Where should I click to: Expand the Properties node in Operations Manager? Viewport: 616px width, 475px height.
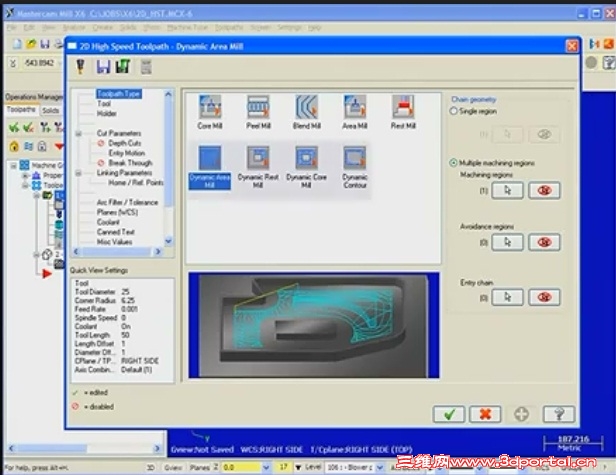click(26, 175)
